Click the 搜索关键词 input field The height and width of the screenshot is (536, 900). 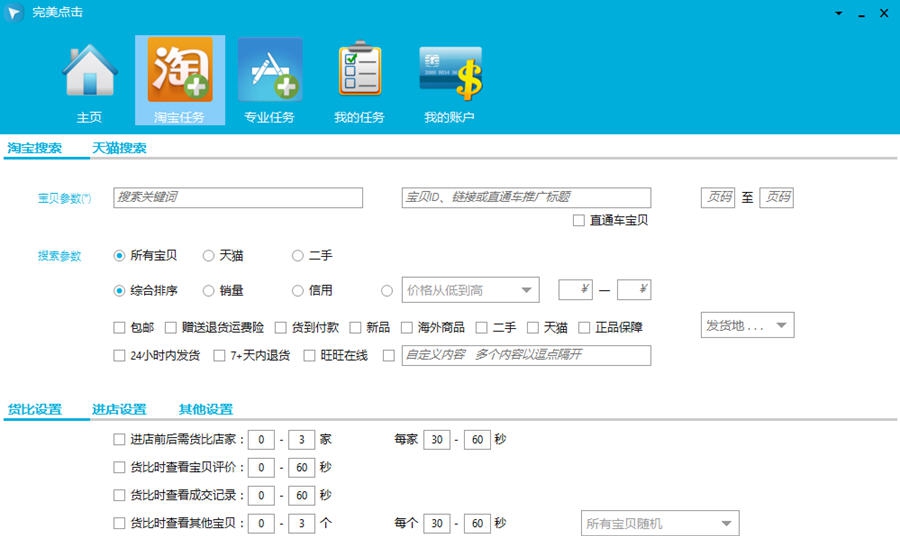(237, 198)
